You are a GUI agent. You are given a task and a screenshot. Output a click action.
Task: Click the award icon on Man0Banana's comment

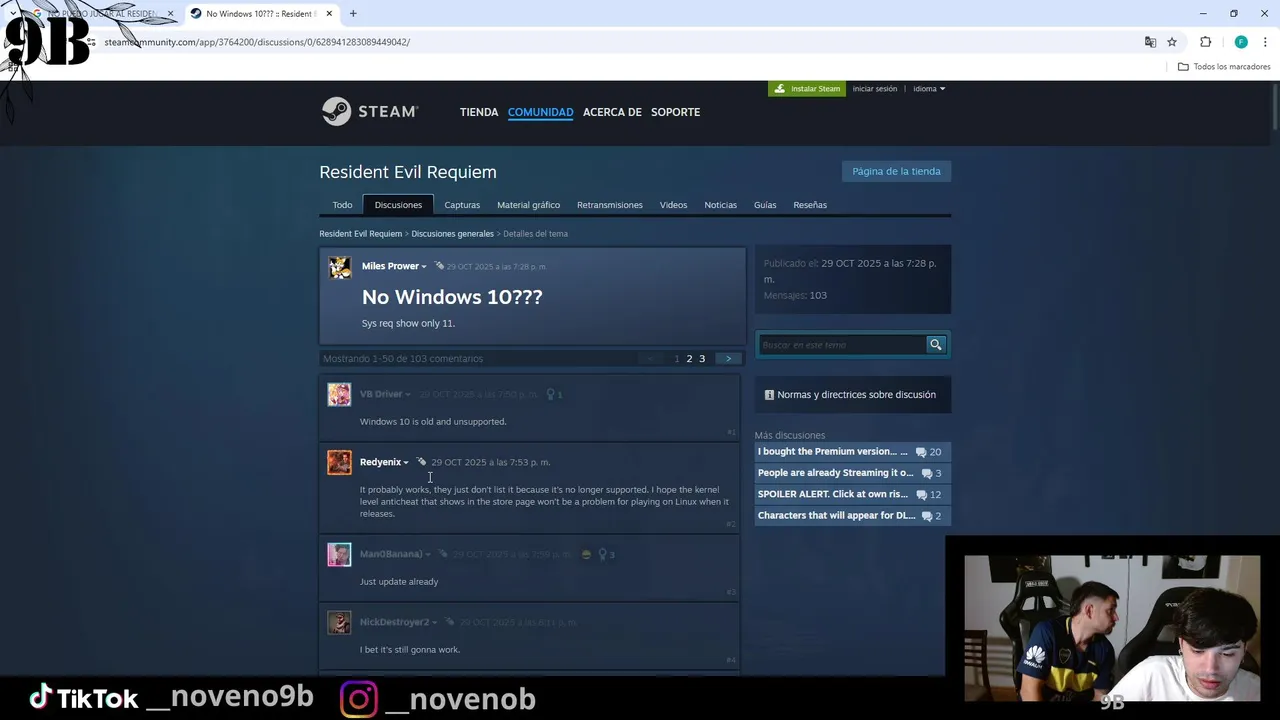click(602, 554)
